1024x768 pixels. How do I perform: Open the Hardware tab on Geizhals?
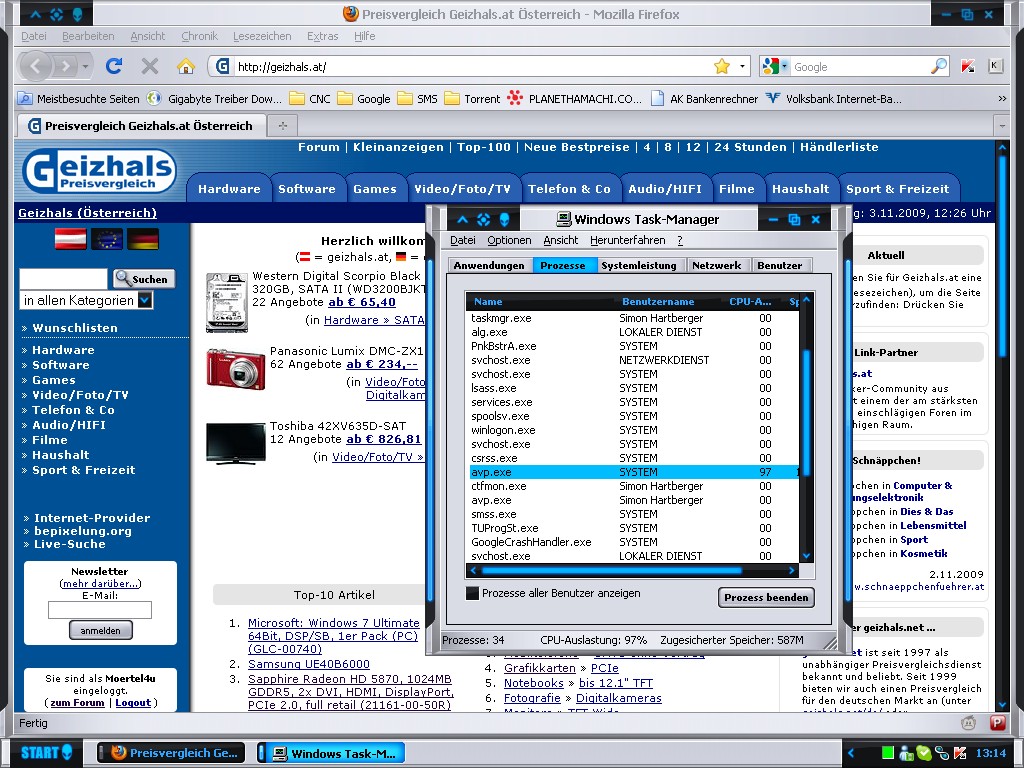click(x=229, y=189)
